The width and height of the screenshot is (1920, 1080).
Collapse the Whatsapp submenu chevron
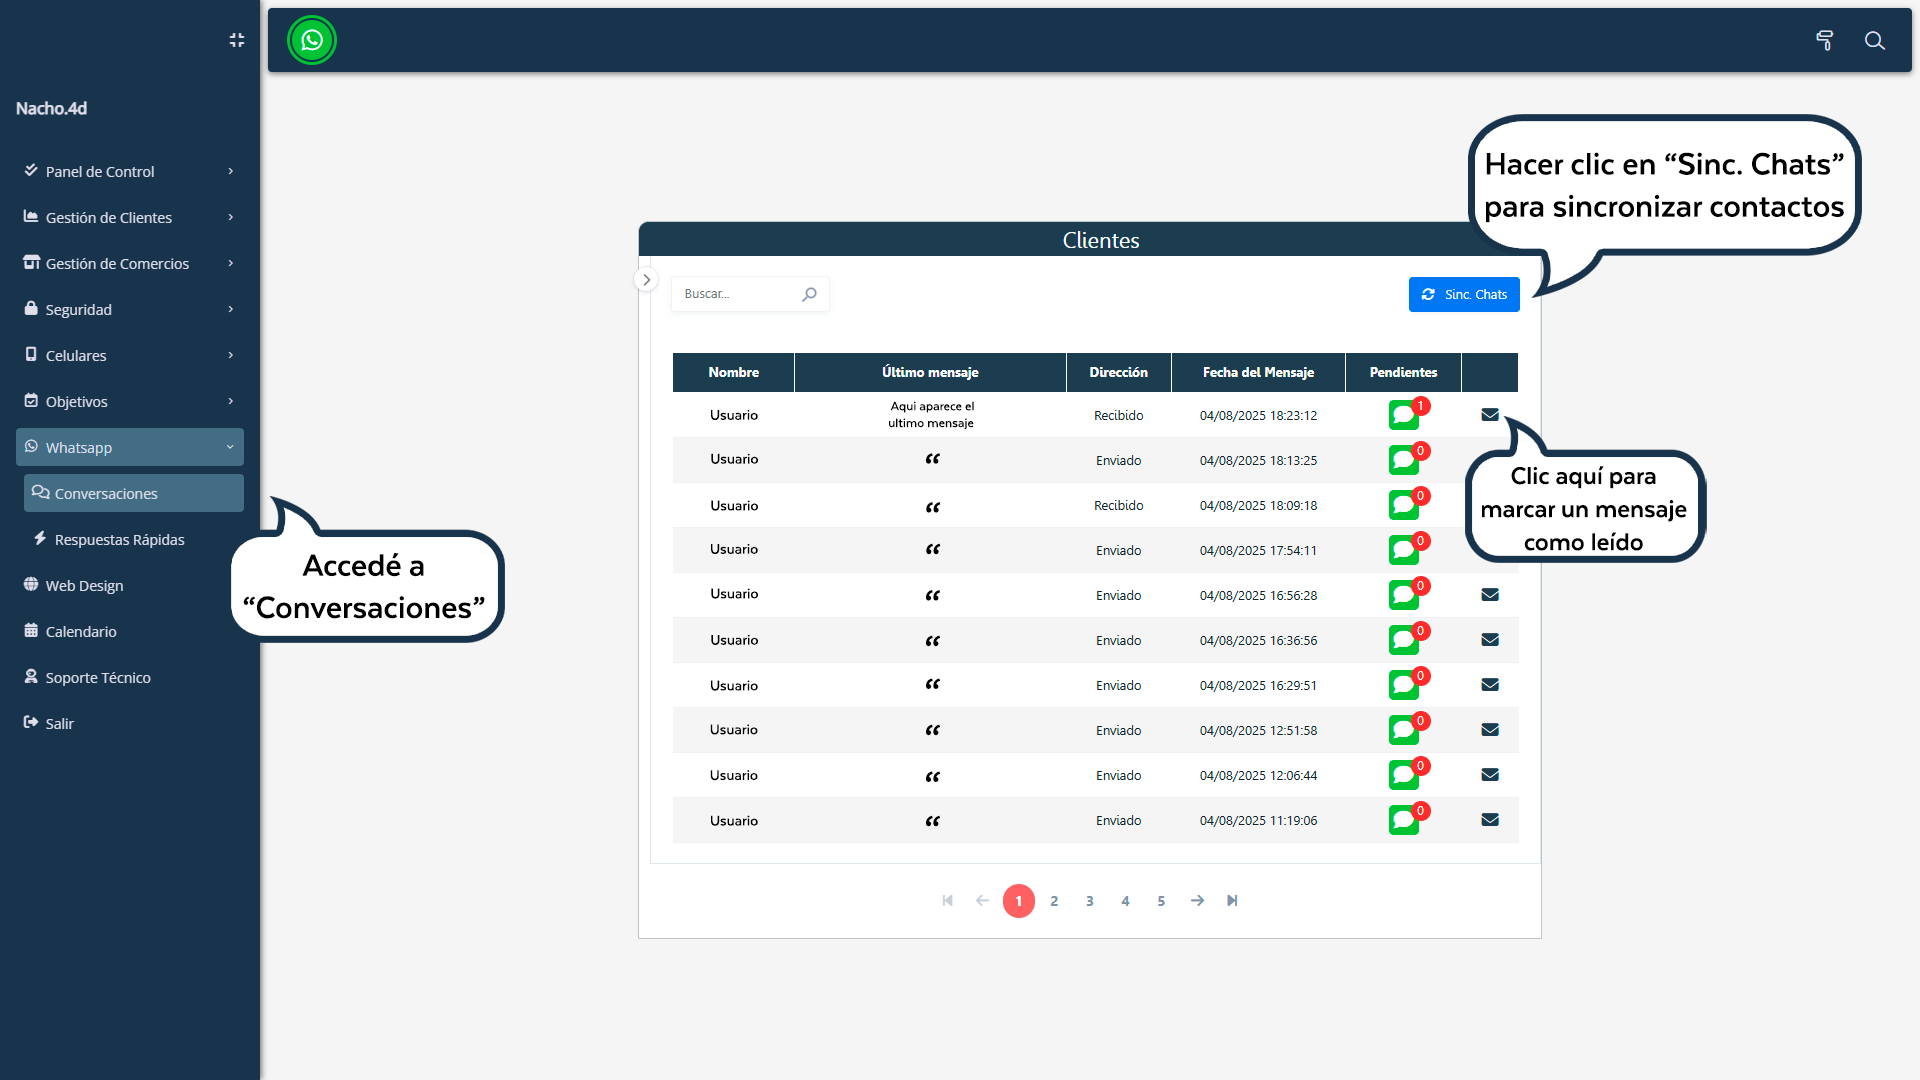click(x=231, y=447)
